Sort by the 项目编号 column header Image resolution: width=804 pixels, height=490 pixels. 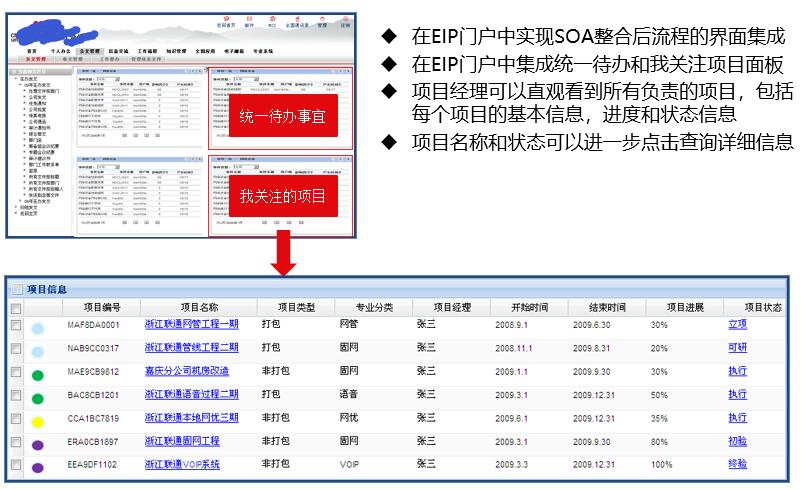point(102,308)
